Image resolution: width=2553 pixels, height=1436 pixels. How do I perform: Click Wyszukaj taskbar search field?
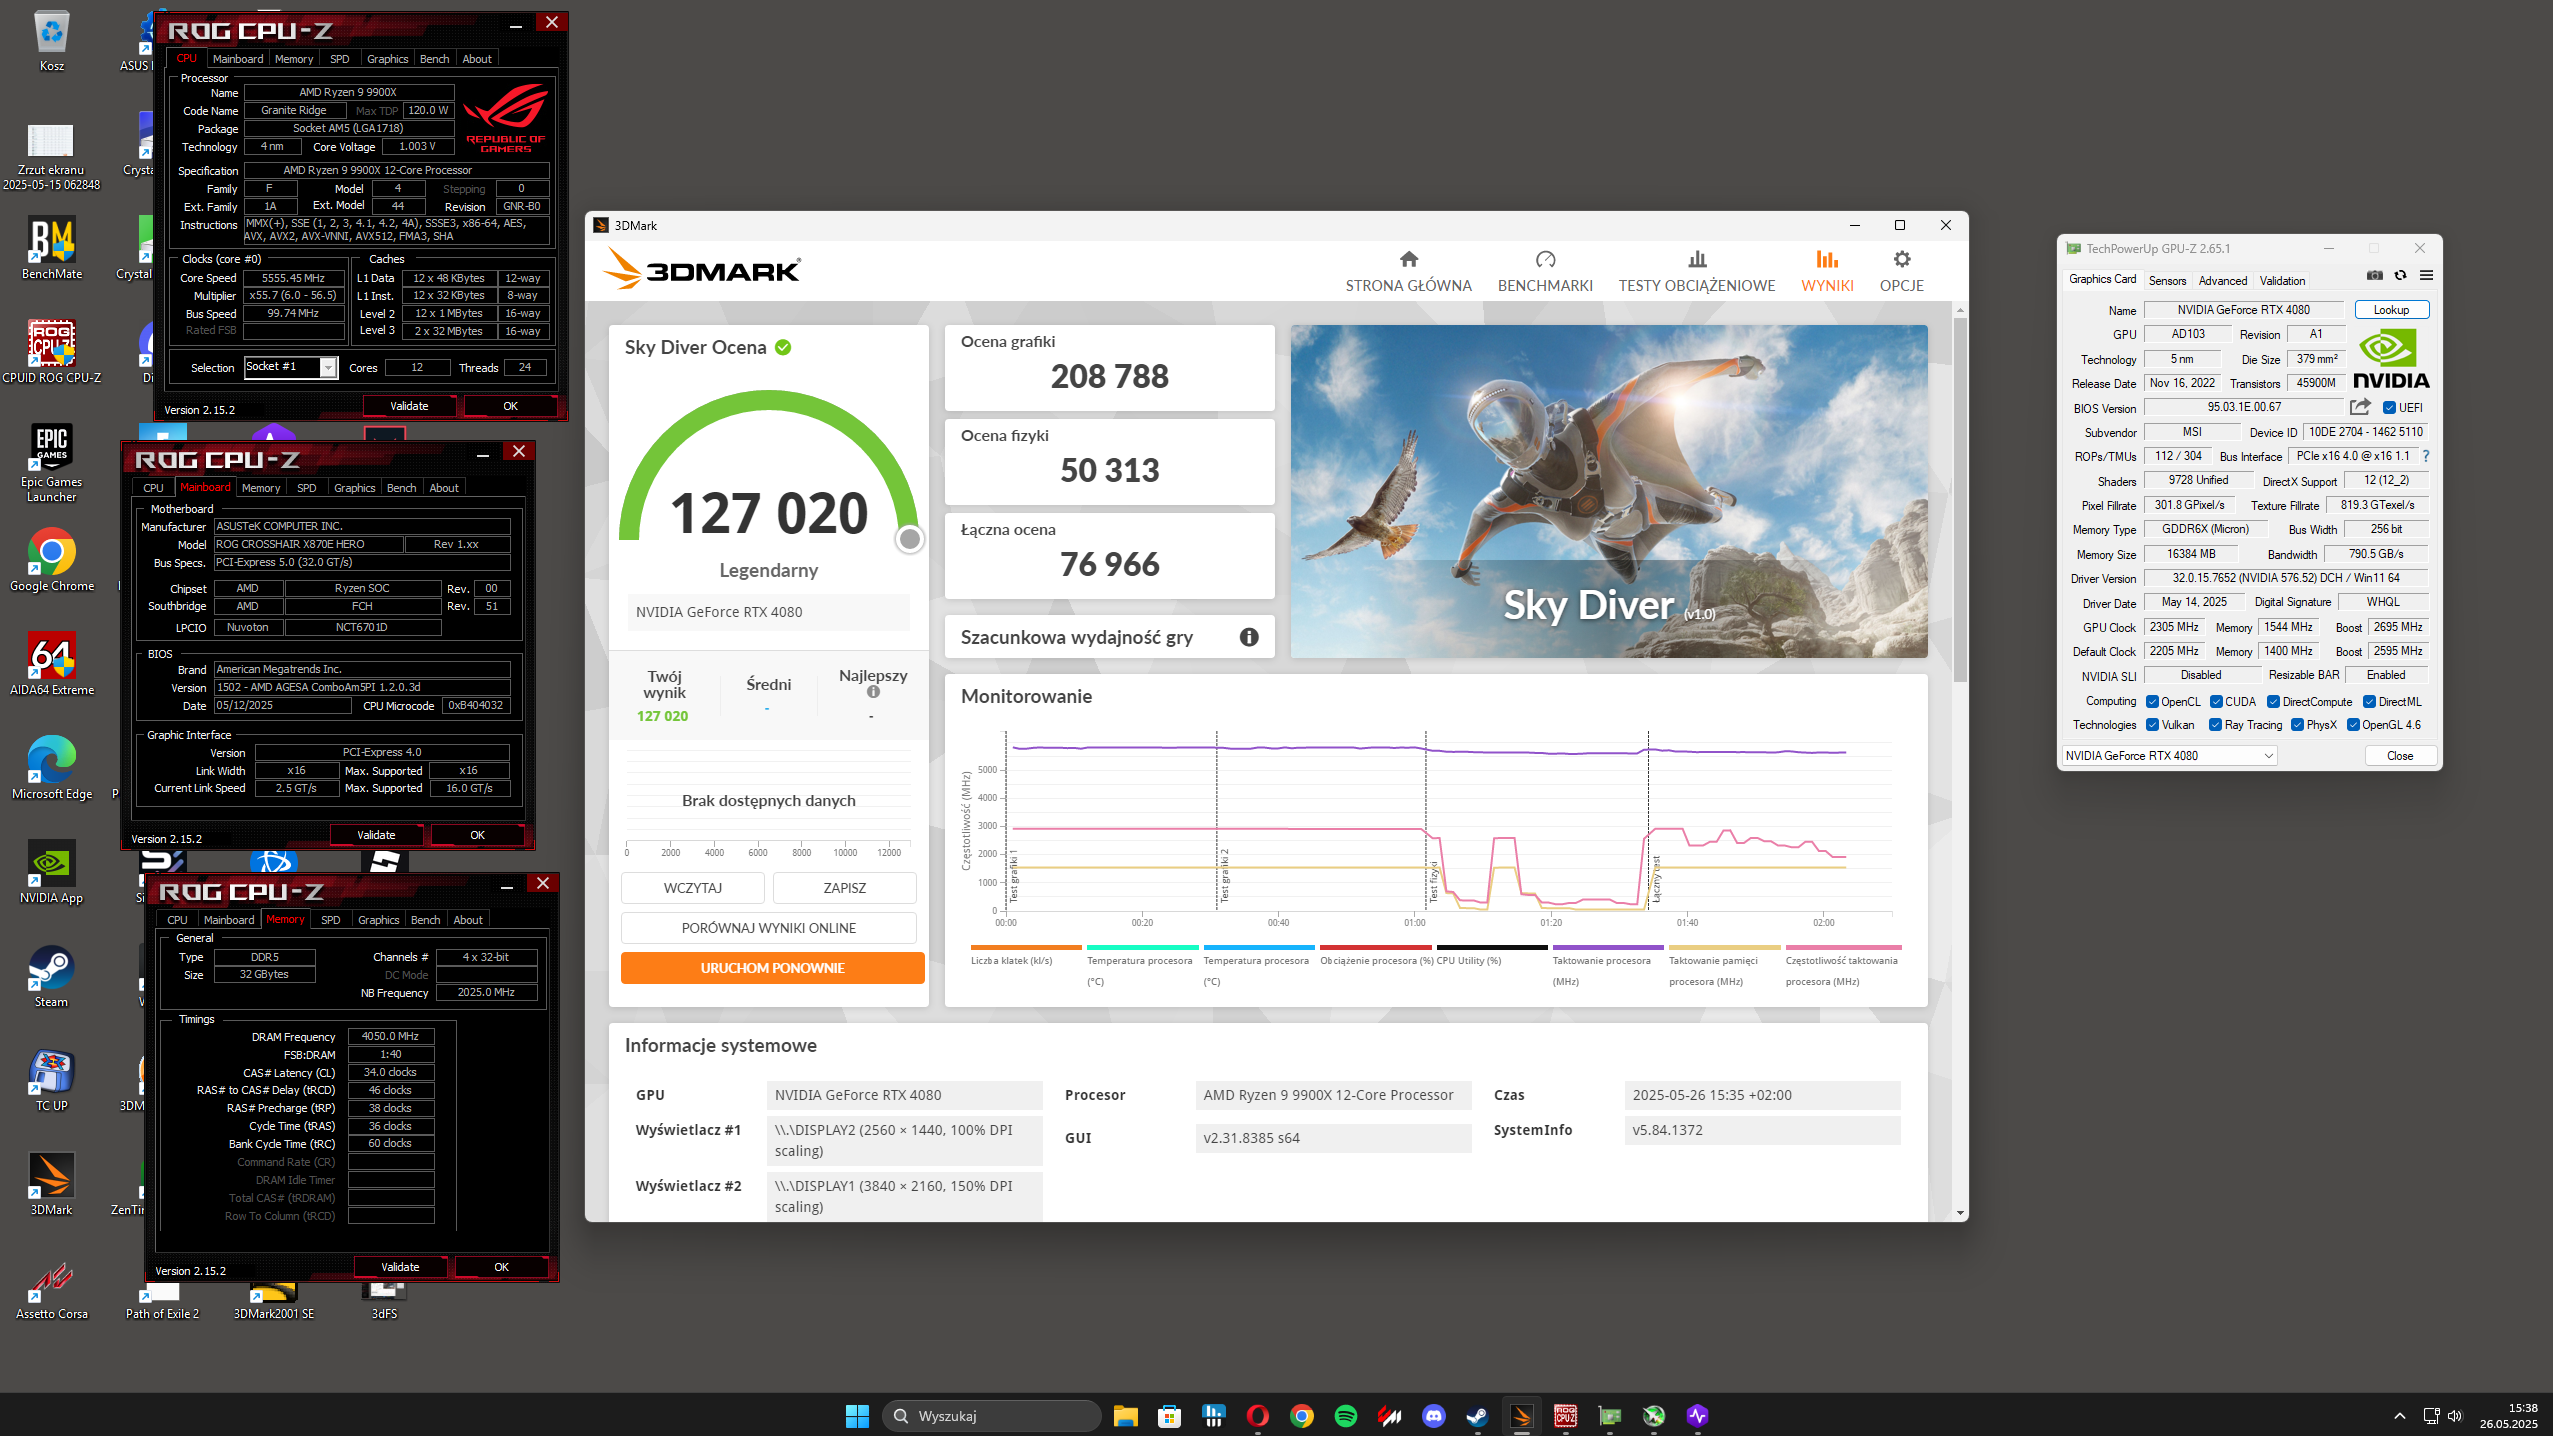point(991,1416)
